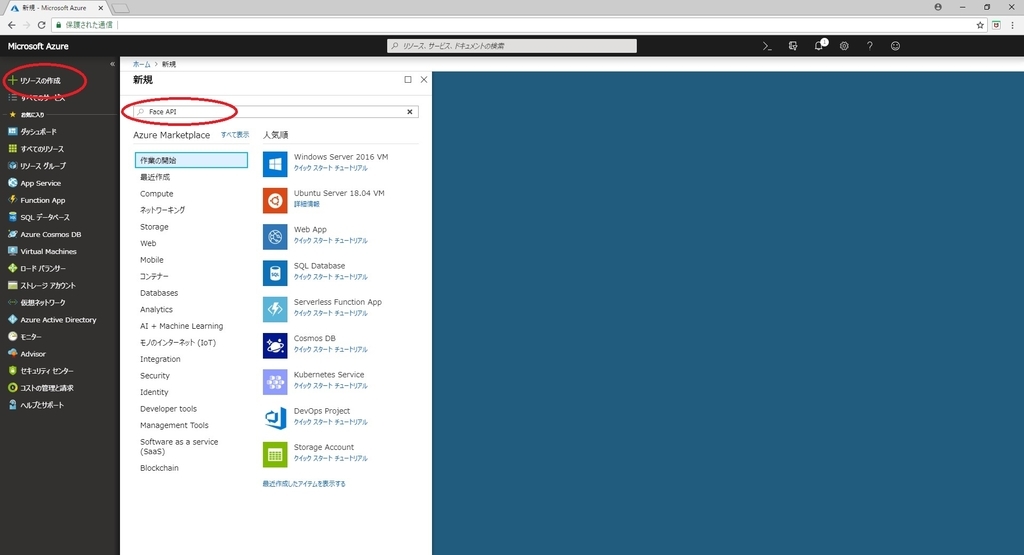Image resolution: width=1024 pixels, height=555 pixels.
Task: Select Web category
Action: click(148, 243)
